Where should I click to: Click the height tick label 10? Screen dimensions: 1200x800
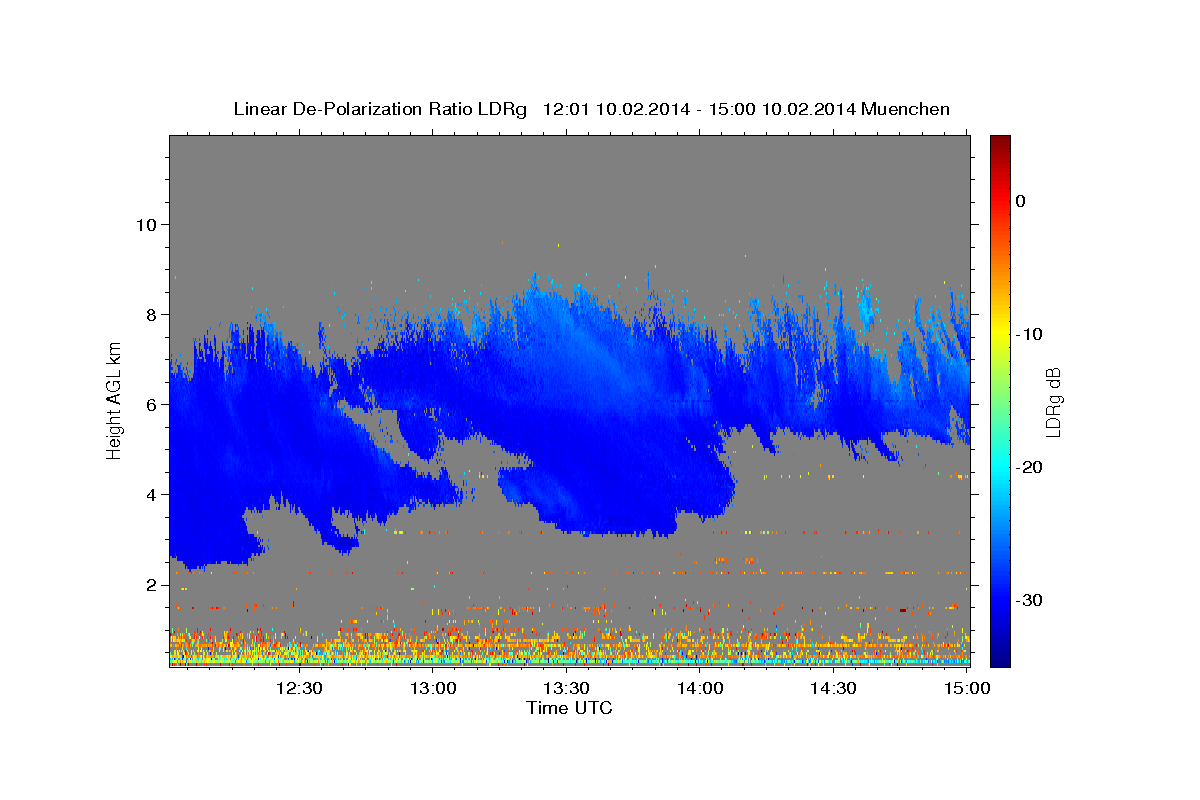147,224
